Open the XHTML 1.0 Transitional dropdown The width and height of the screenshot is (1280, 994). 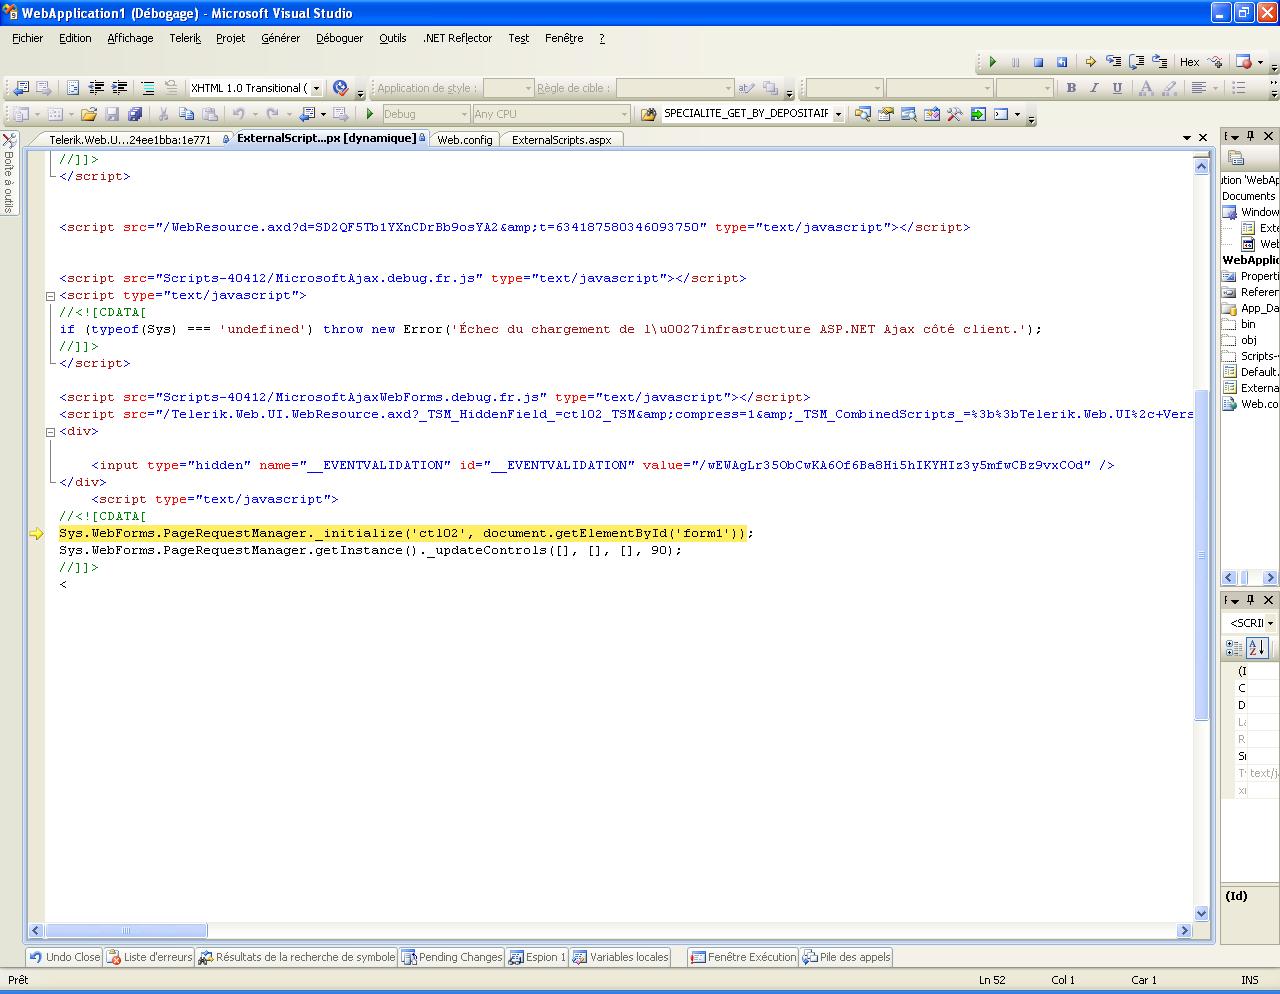click(x=316, y=88)
